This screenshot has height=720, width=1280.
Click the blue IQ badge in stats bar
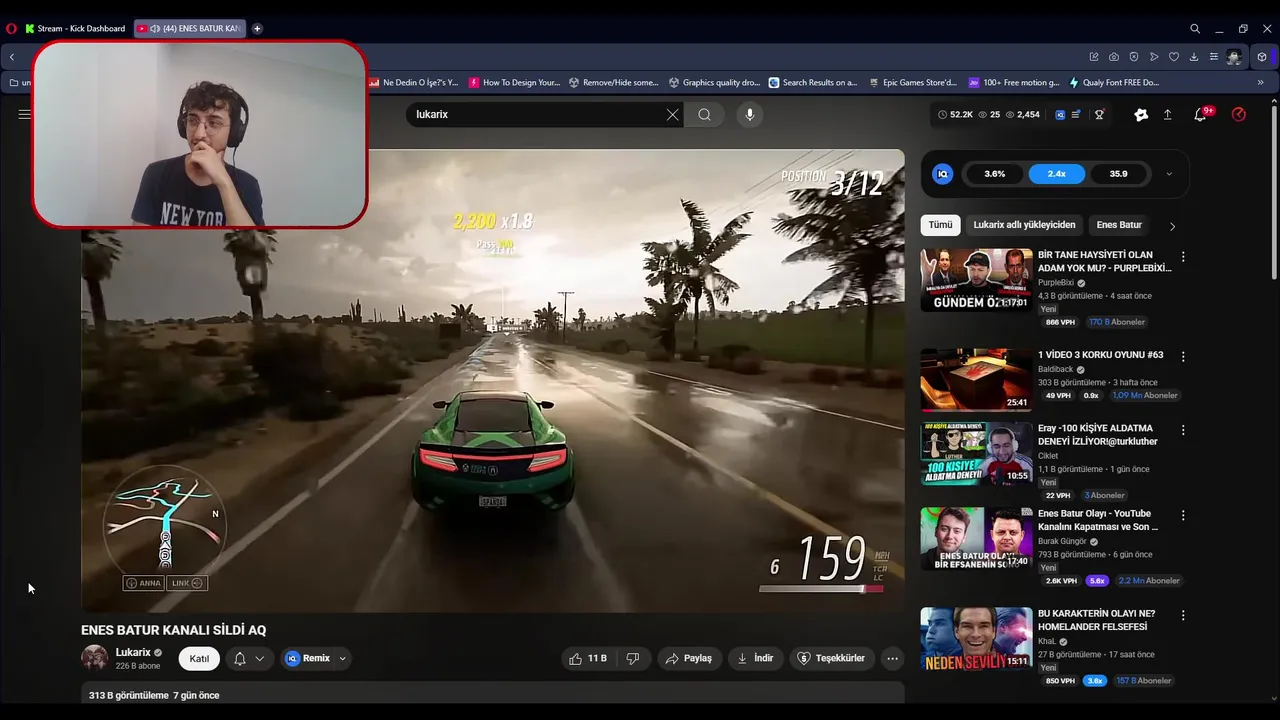click(1060, 114)
